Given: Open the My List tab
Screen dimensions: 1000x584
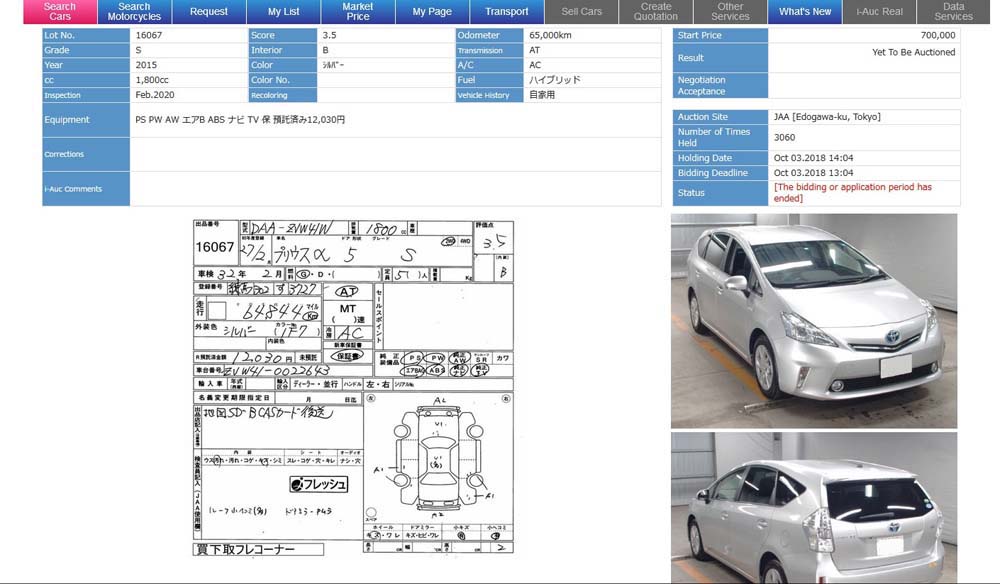Looking at the screenshot, I should [283, 11].
